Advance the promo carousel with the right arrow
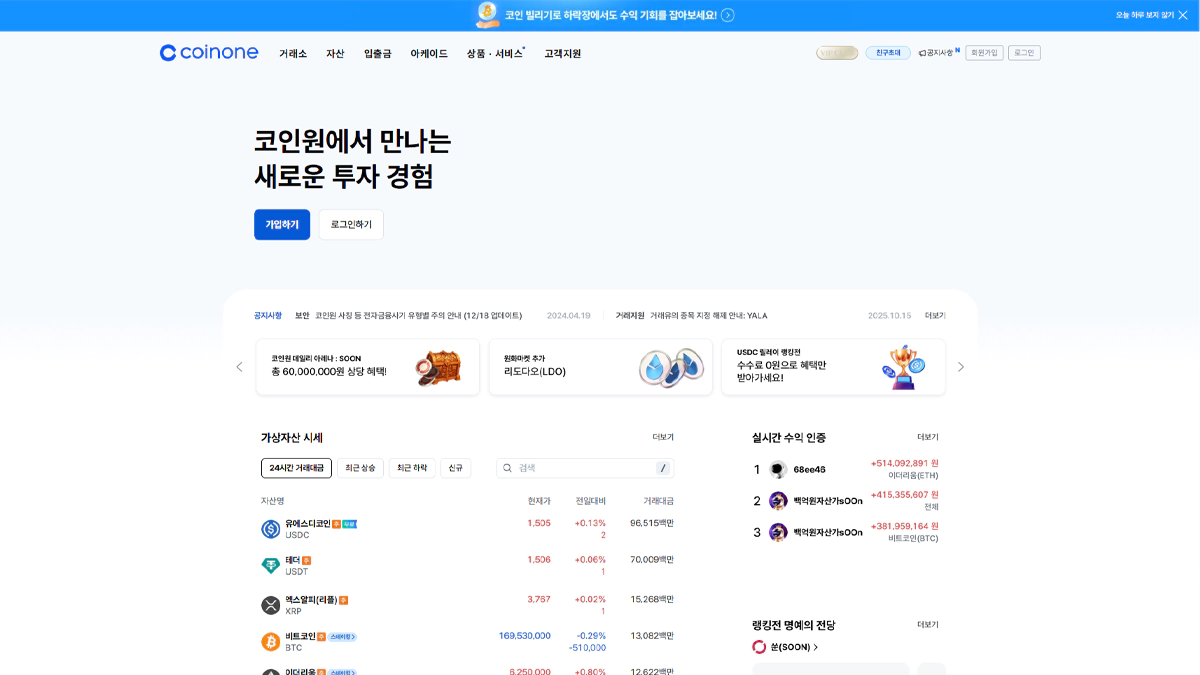 click(960, 367)
